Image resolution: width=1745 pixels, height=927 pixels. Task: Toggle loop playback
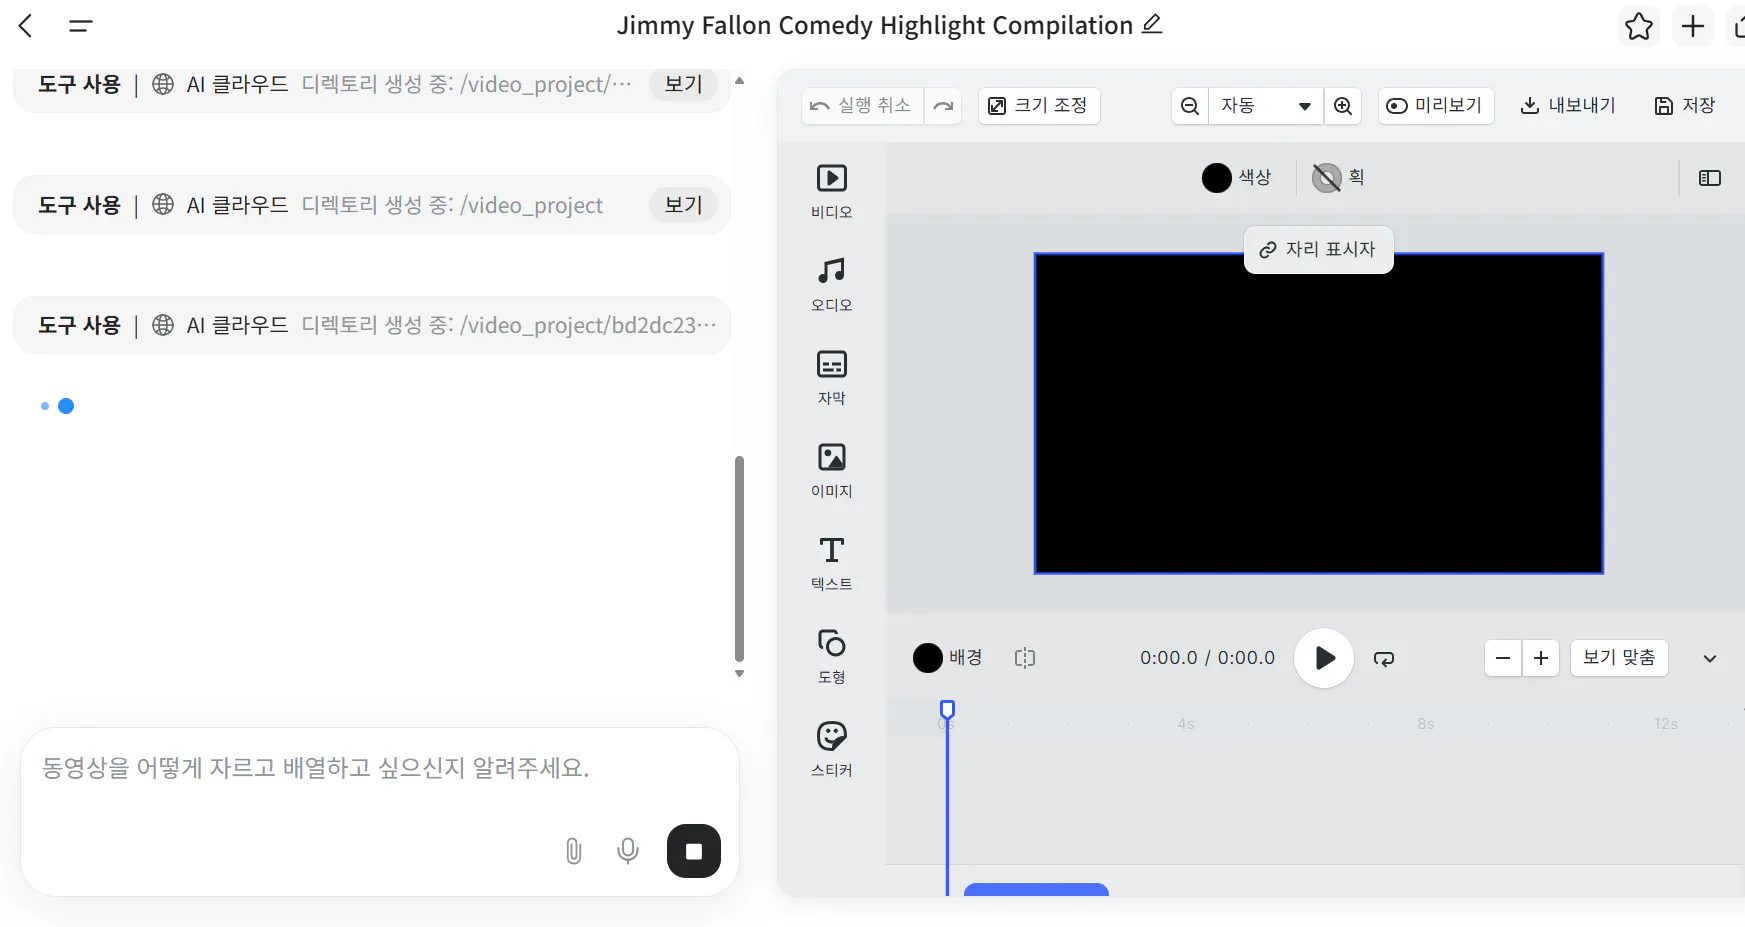pos(1384,658)
